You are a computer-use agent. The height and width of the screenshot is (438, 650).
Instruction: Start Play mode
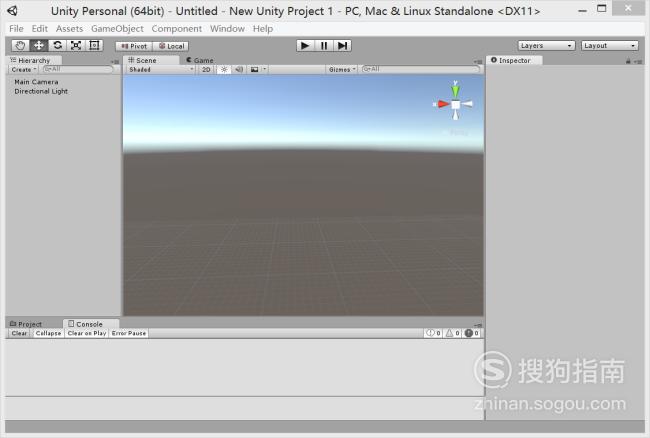click(x=305, y=46)
